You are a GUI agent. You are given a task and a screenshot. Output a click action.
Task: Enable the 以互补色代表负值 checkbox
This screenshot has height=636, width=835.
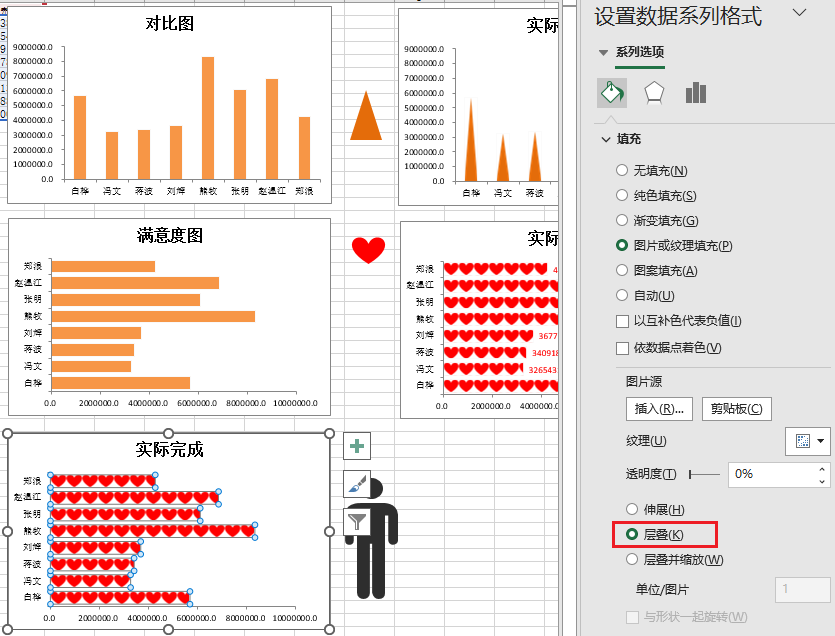point(623,321)
